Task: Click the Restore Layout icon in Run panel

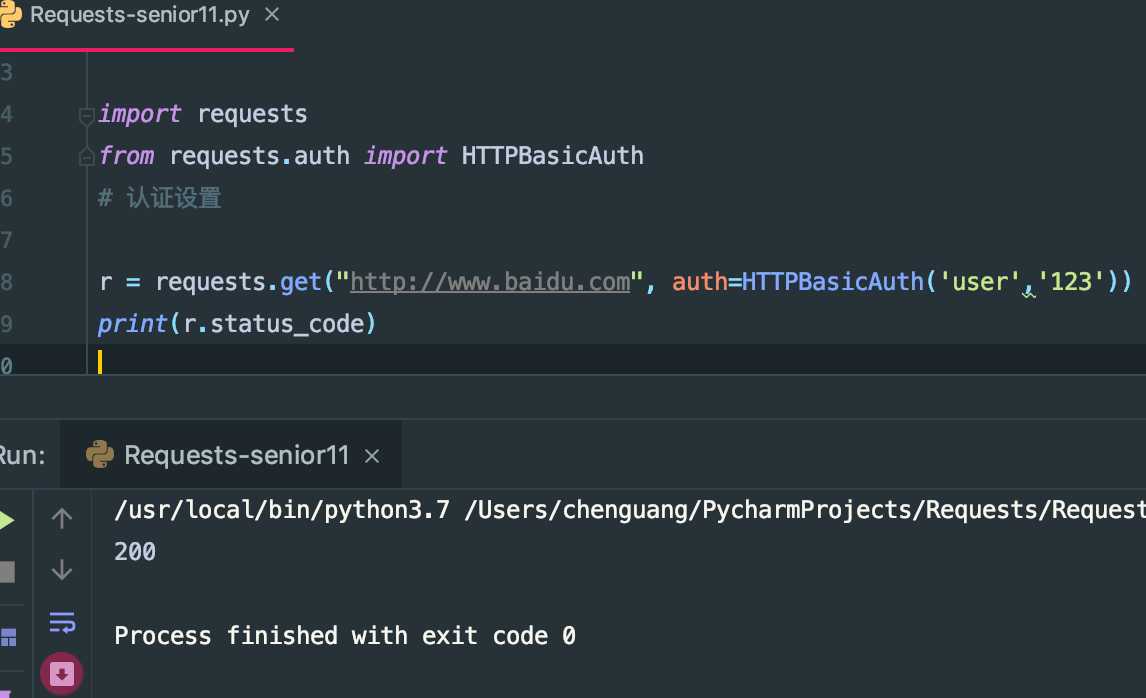Action: point(8,637)
